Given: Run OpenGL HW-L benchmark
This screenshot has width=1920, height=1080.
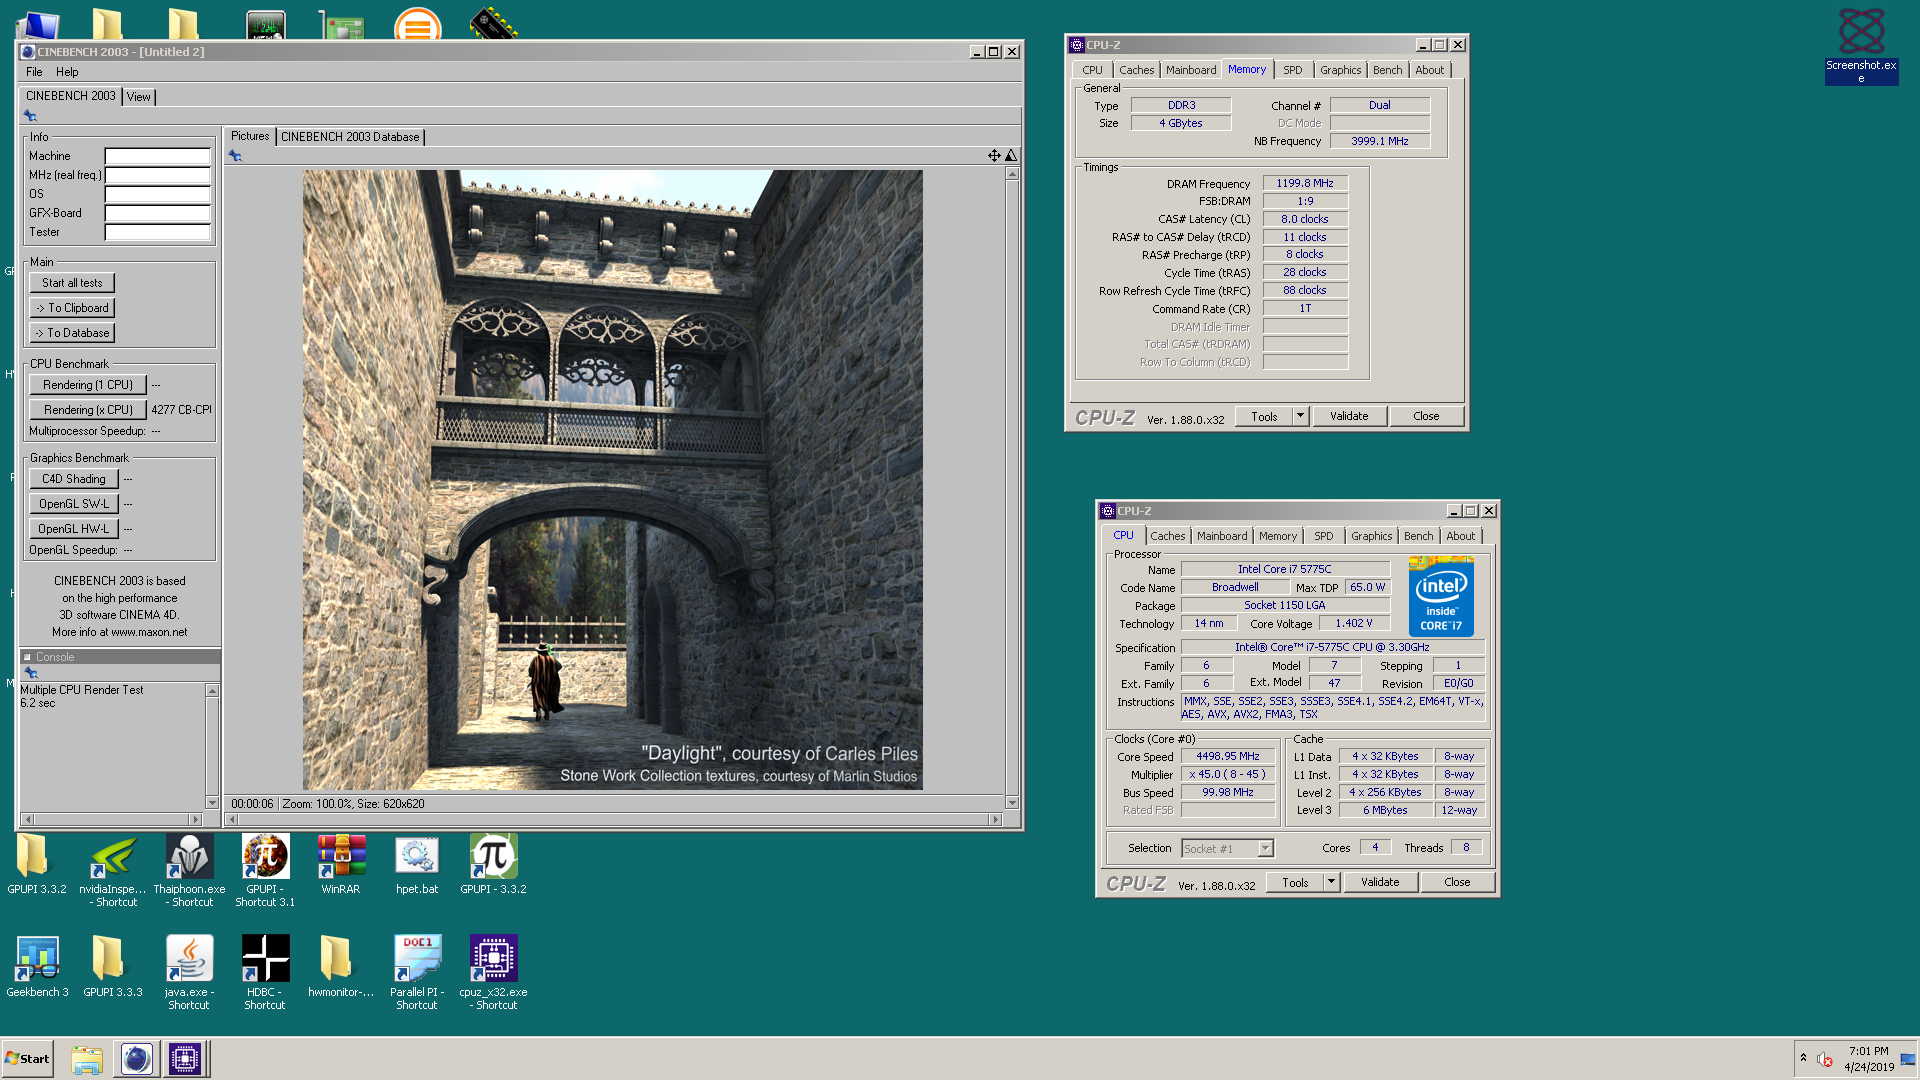Looking at the screenshot, I should 74,529.
